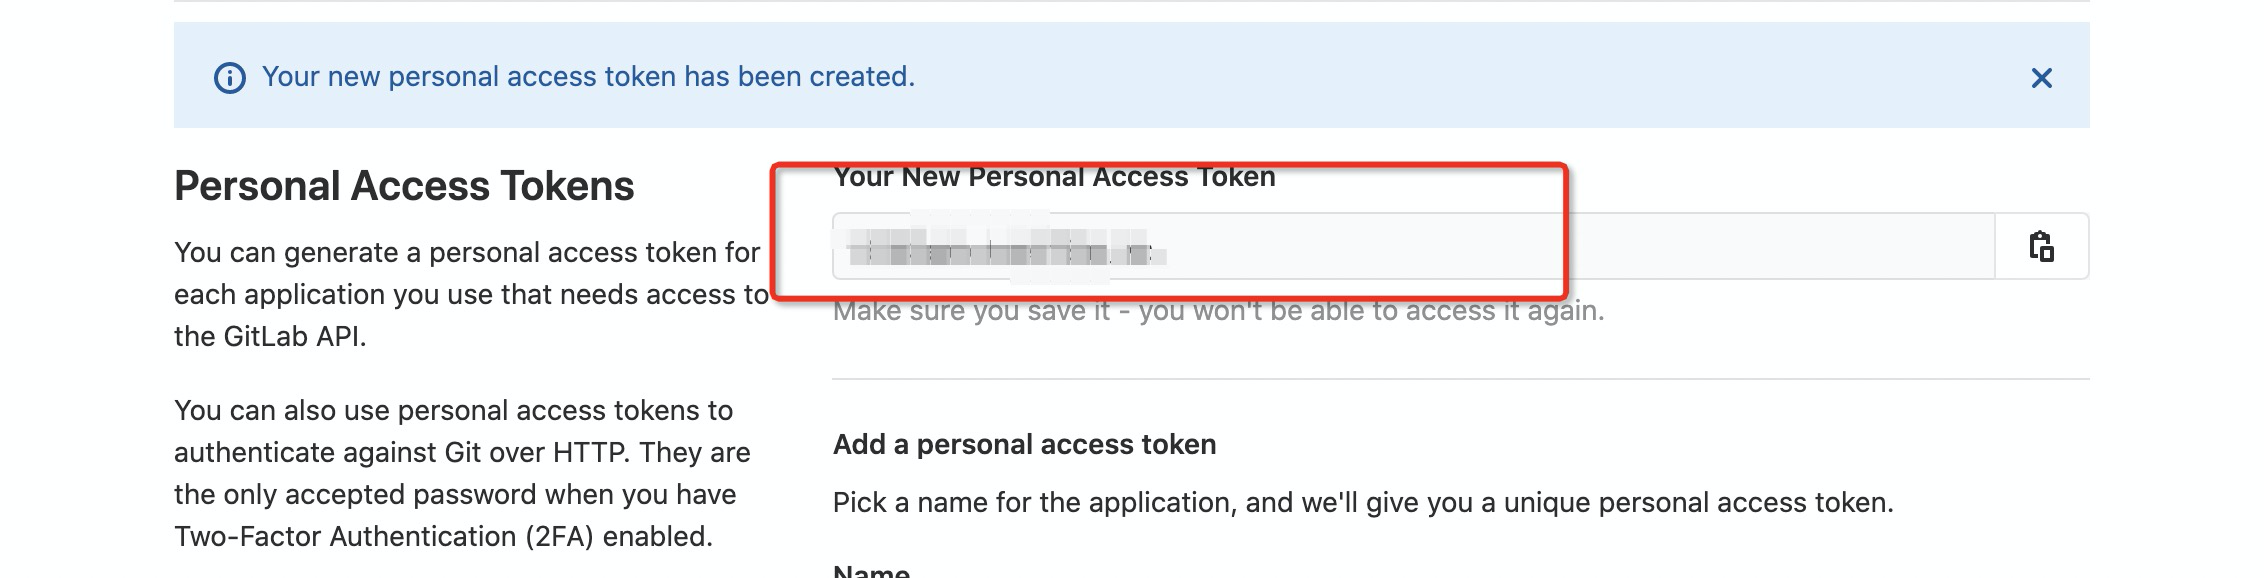Copy the personal access token to clipboard
Image resolution: width=2264 pixels, height=578 pixels.
tap(2041, 246)
